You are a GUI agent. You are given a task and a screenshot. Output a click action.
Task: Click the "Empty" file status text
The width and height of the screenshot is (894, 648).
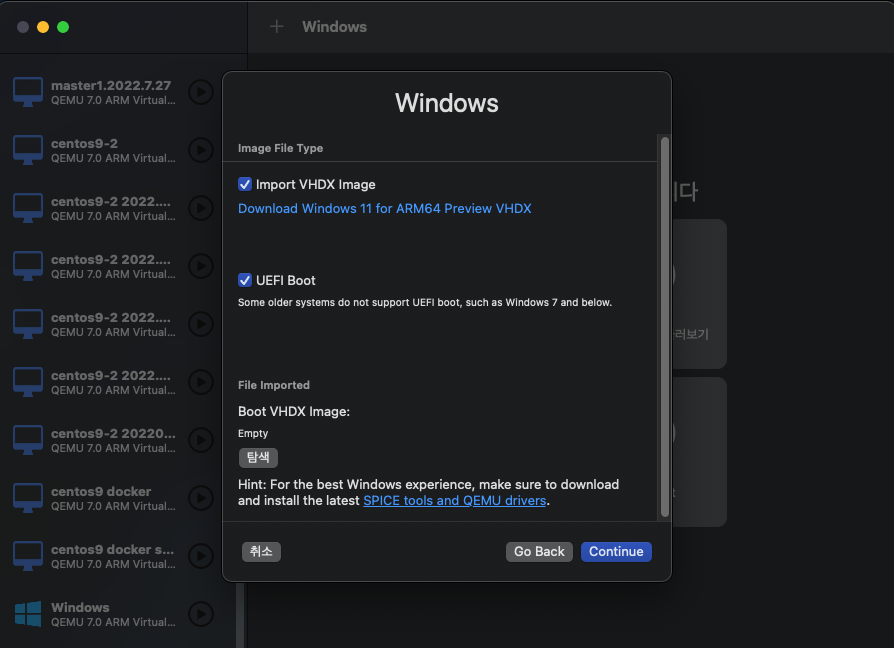click(253, 434)
